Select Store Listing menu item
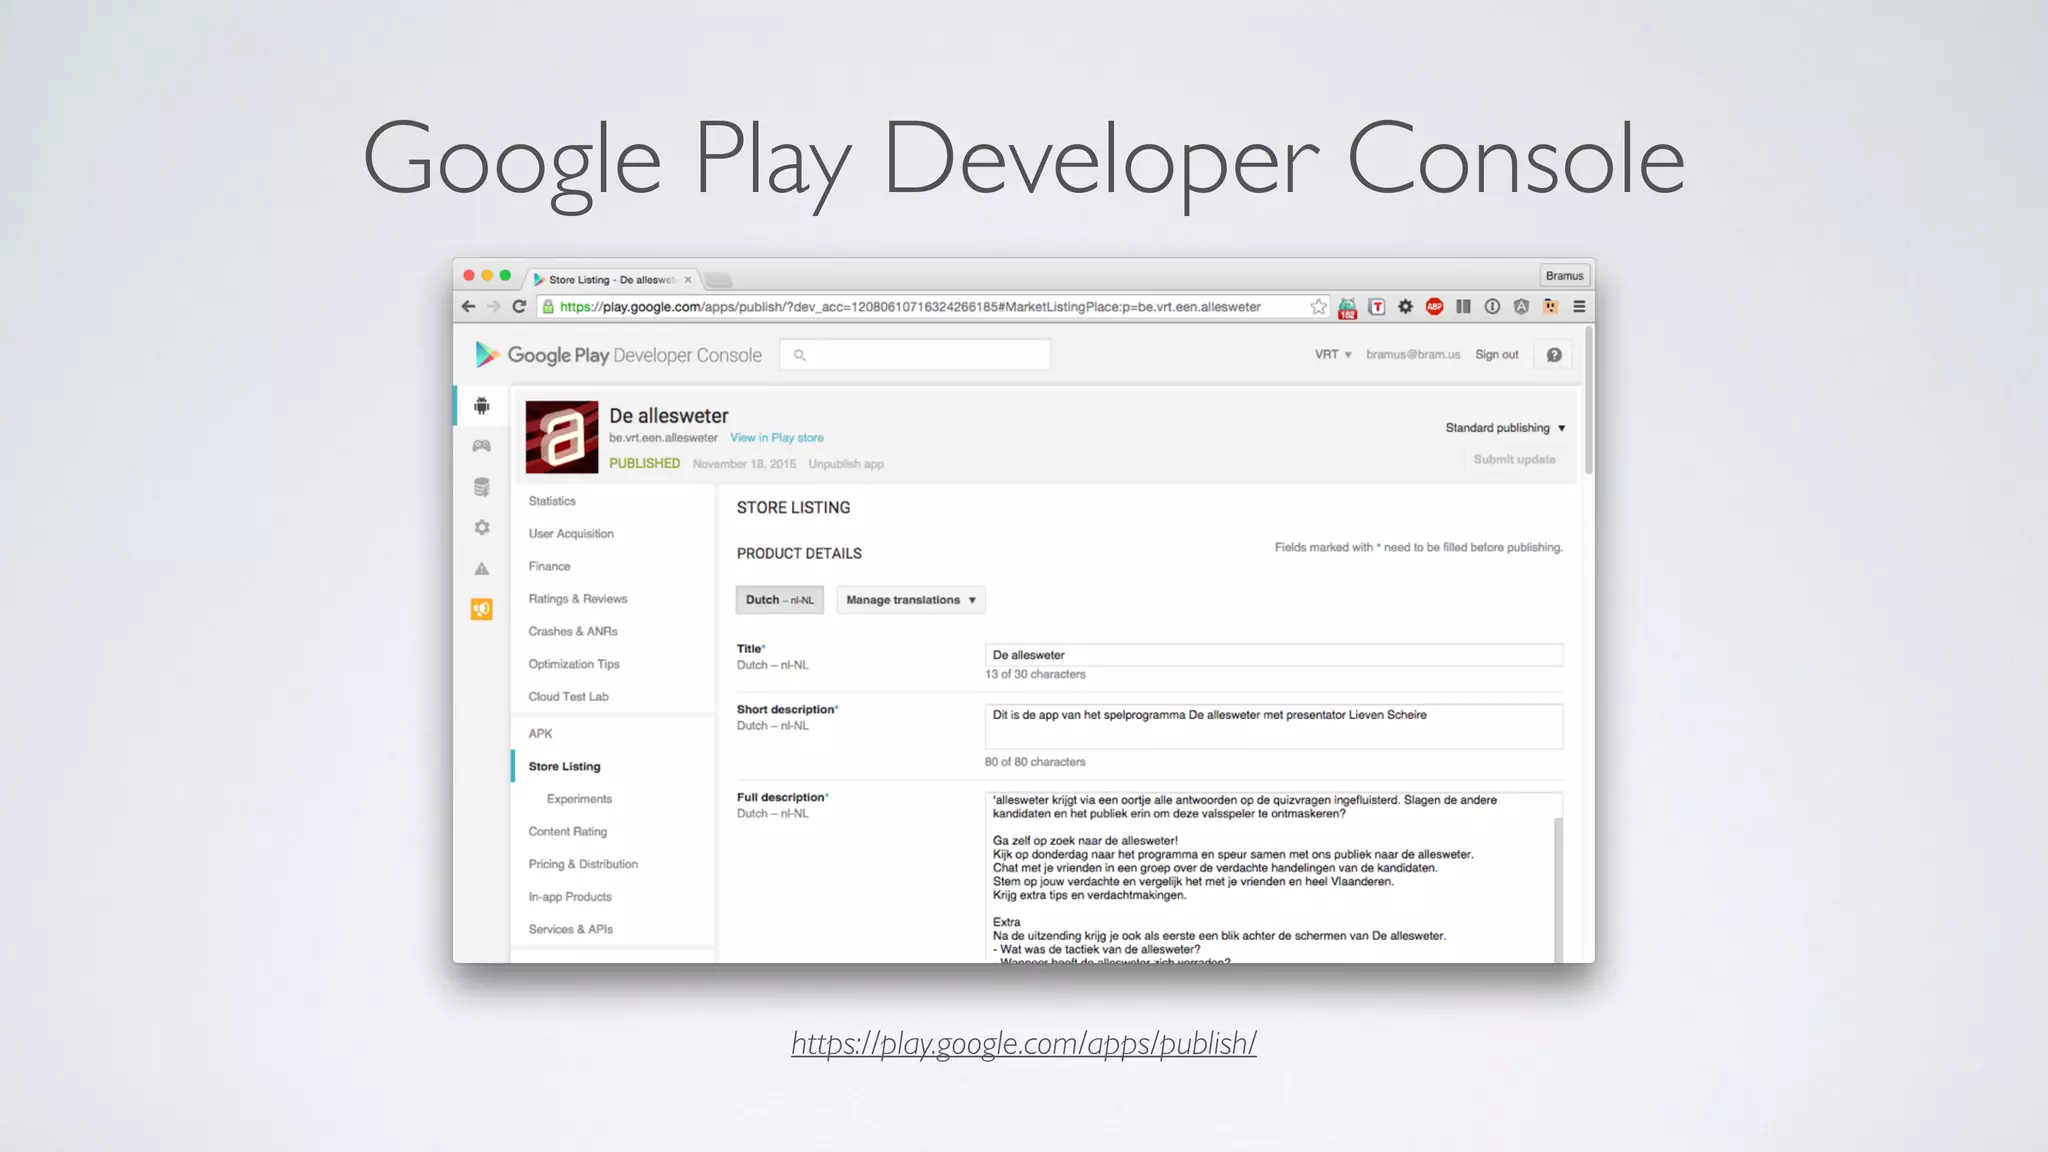Viewport: 2048px width, 1152px height. coord(564,767)
